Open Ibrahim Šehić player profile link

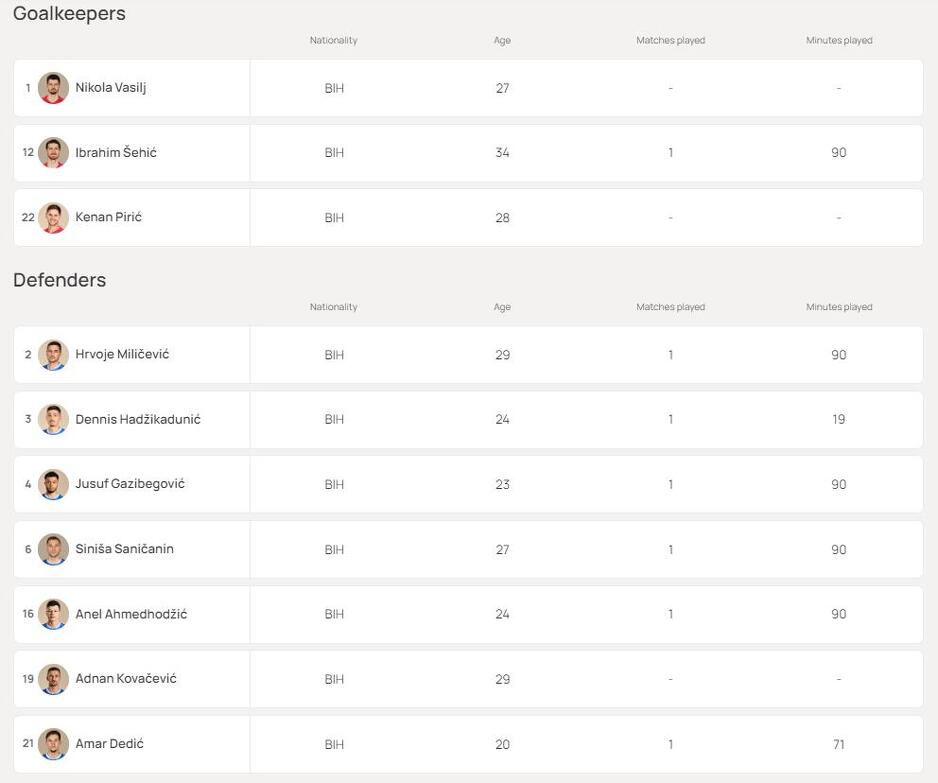click(116, 153)
